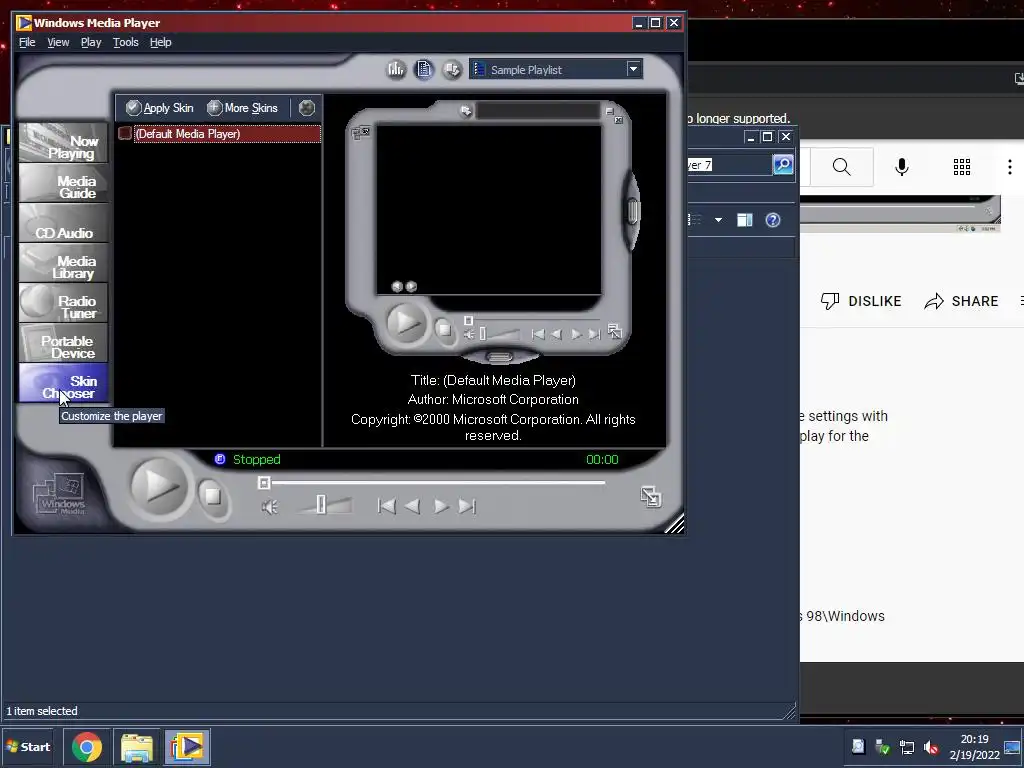Open the Tools menu
1024x768 pixels.
point(125,42)
